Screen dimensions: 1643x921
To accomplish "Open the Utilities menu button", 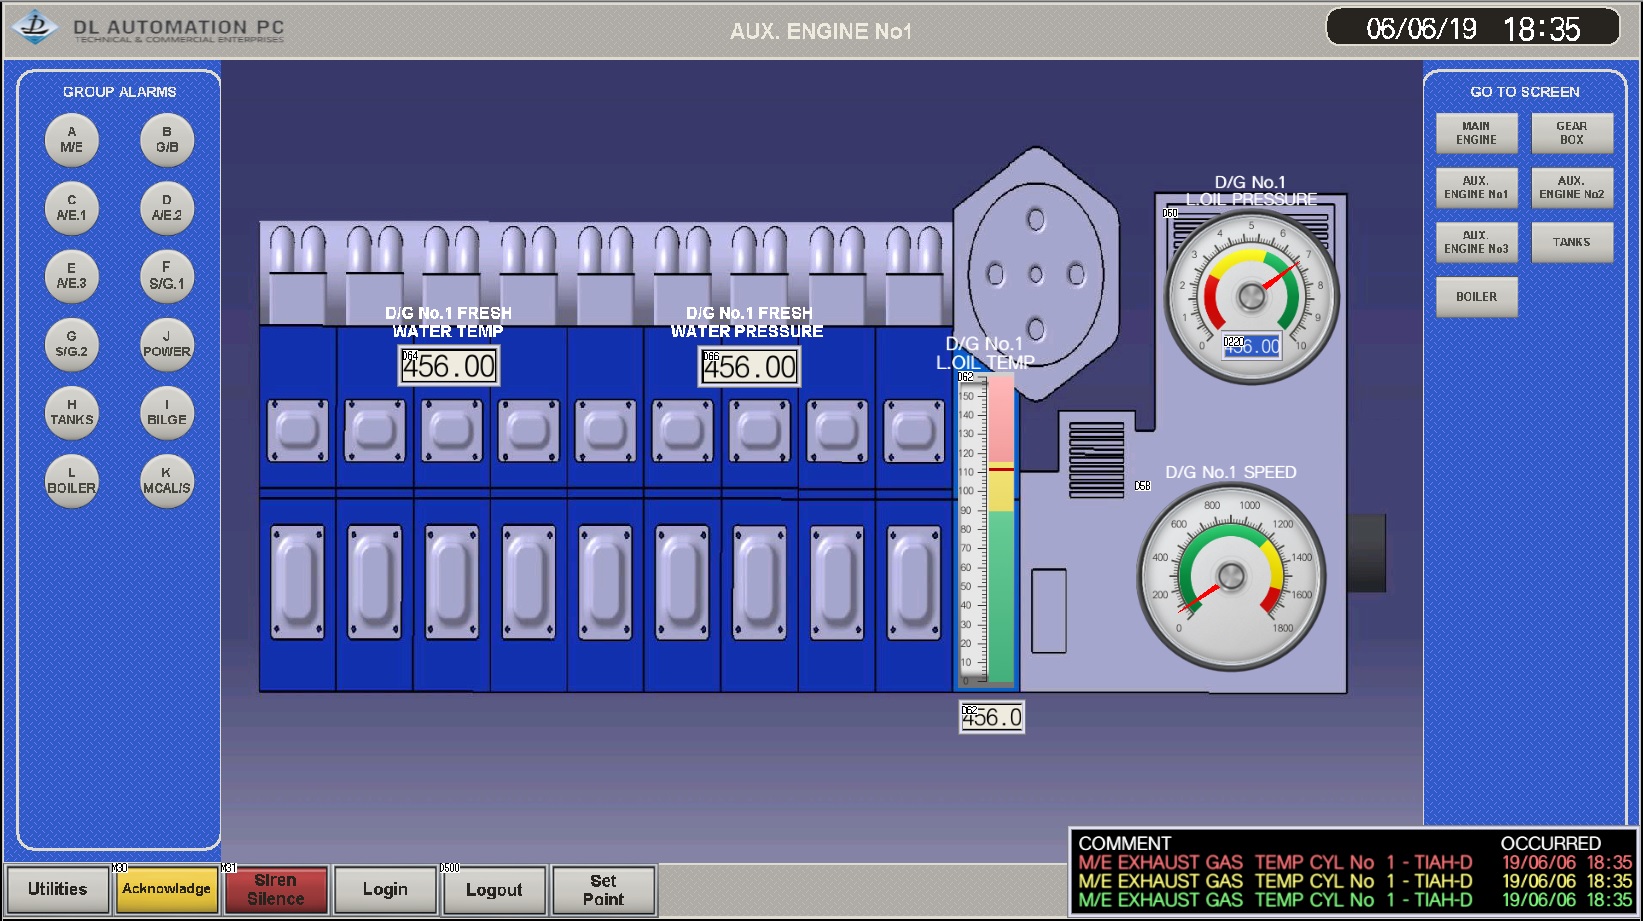I will click(x=58, y=889).
